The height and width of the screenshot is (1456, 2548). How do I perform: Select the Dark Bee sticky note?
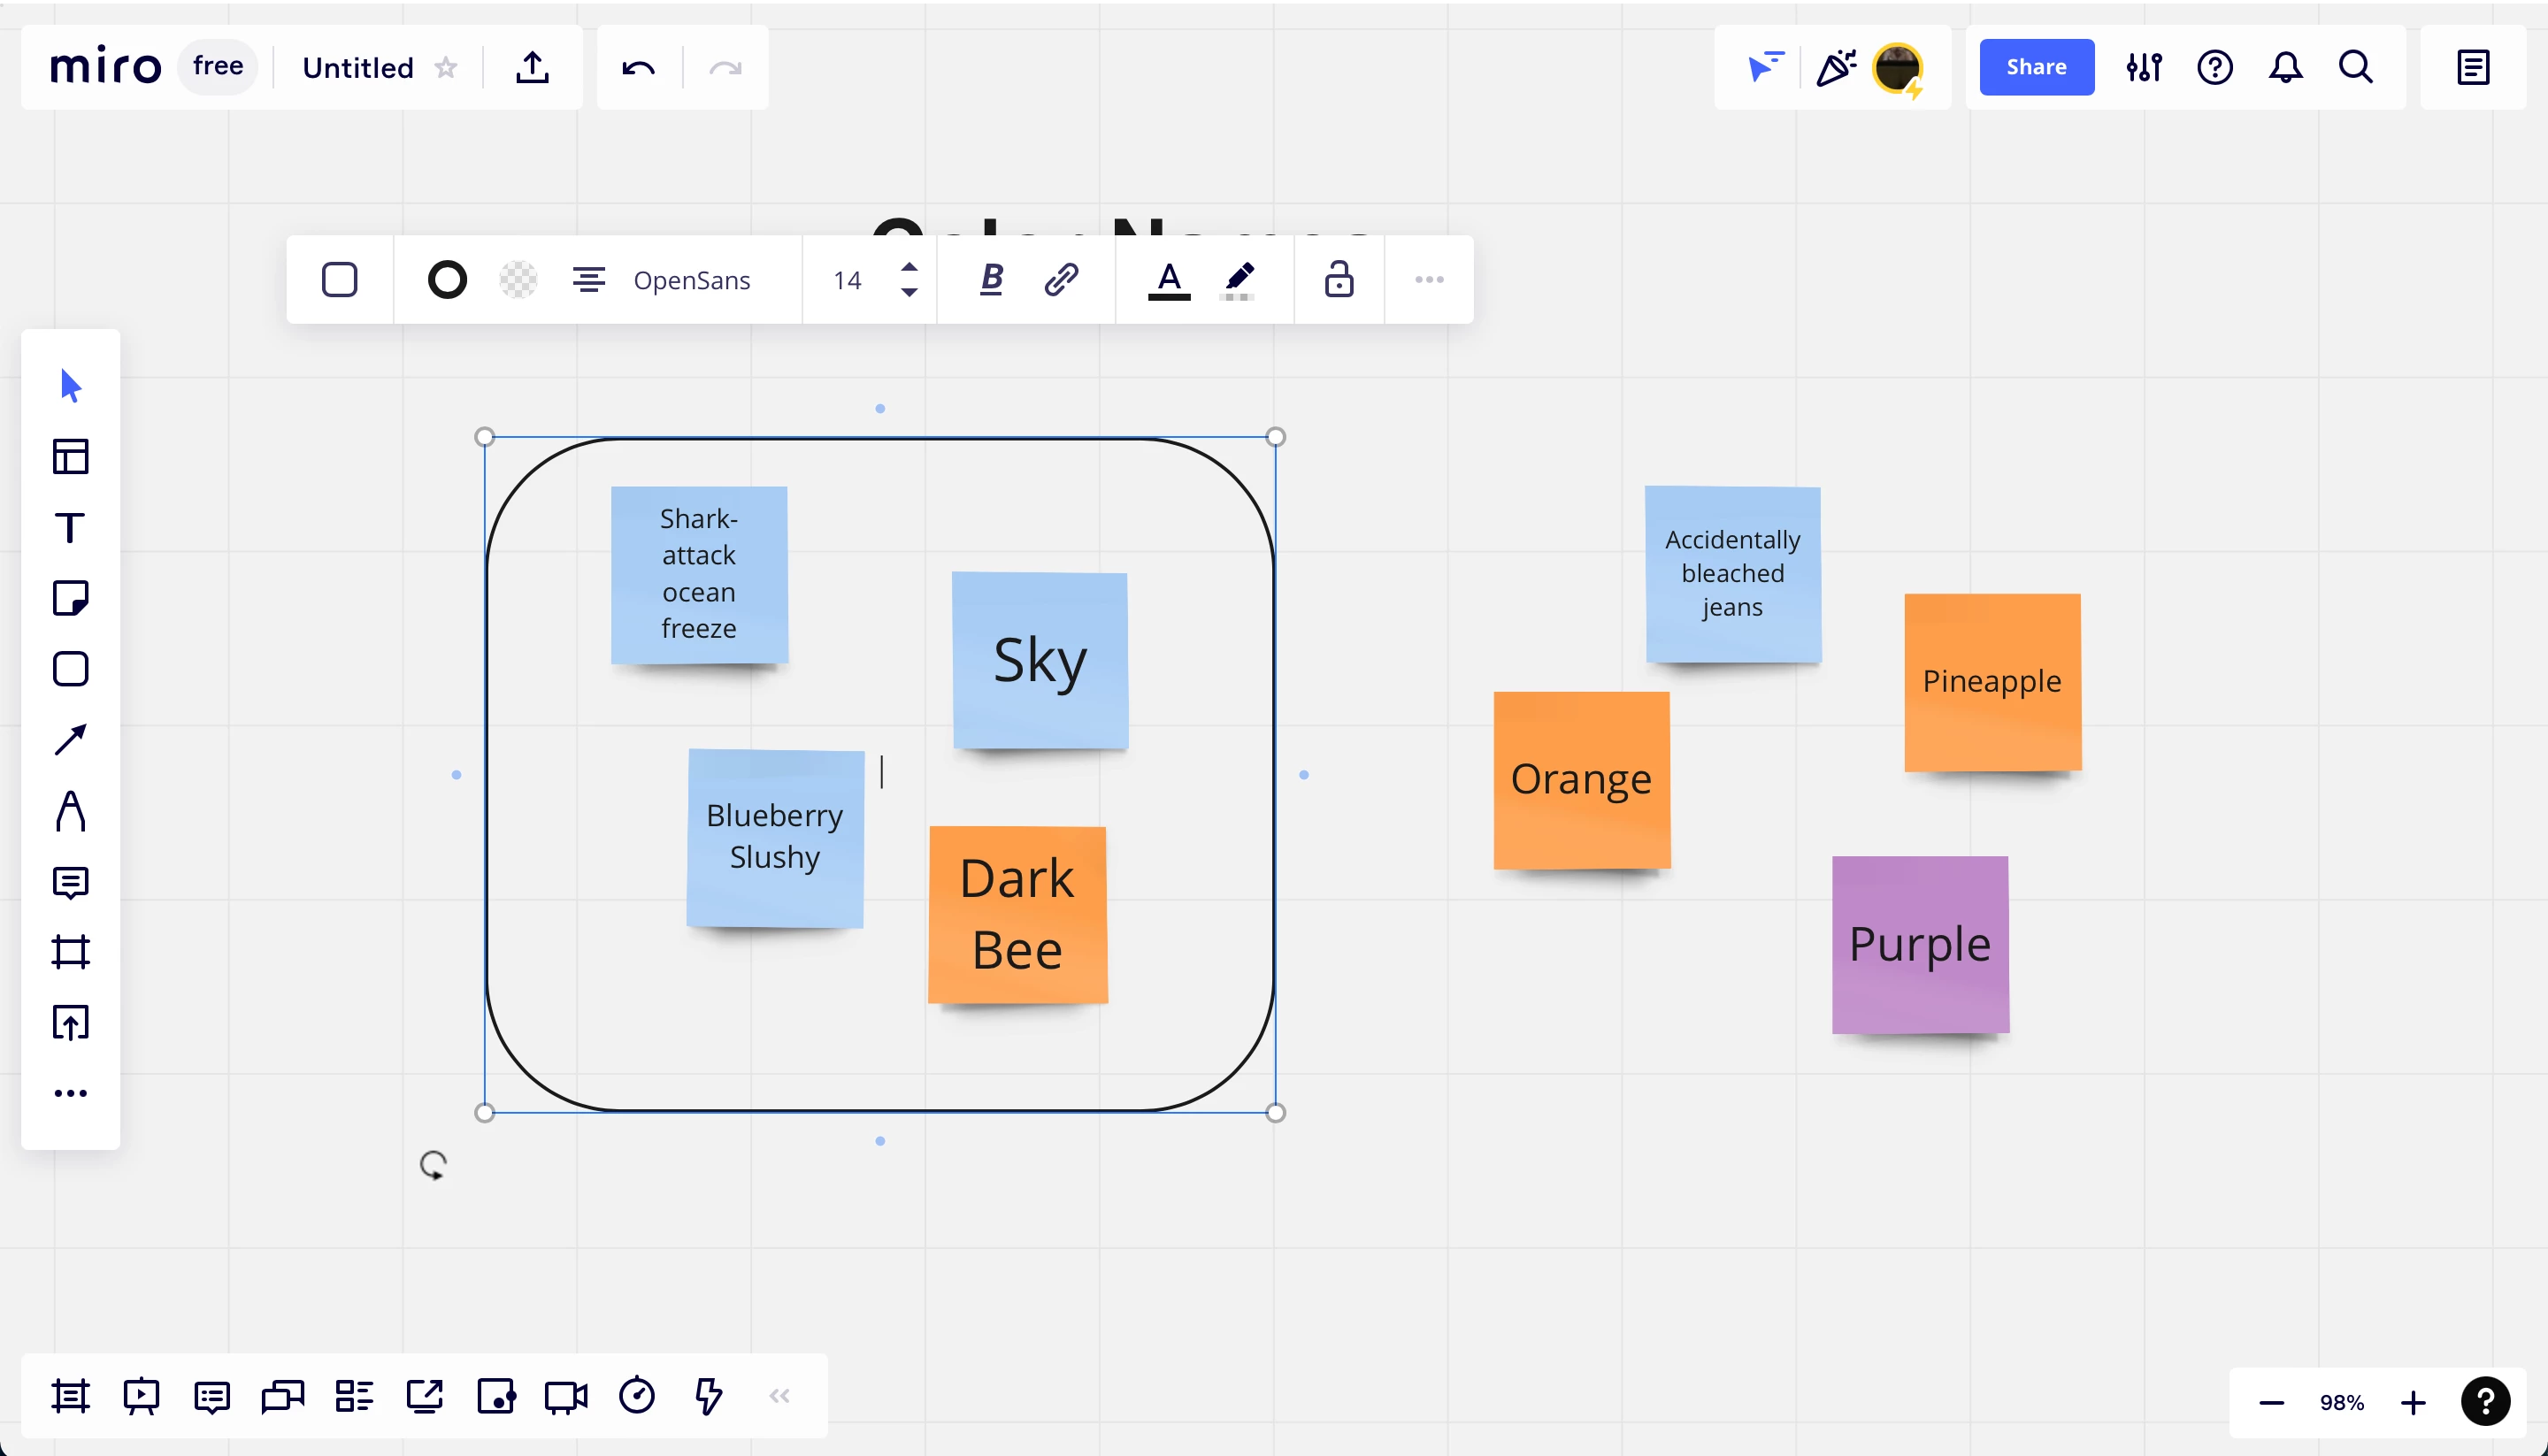click(1018, 914)
